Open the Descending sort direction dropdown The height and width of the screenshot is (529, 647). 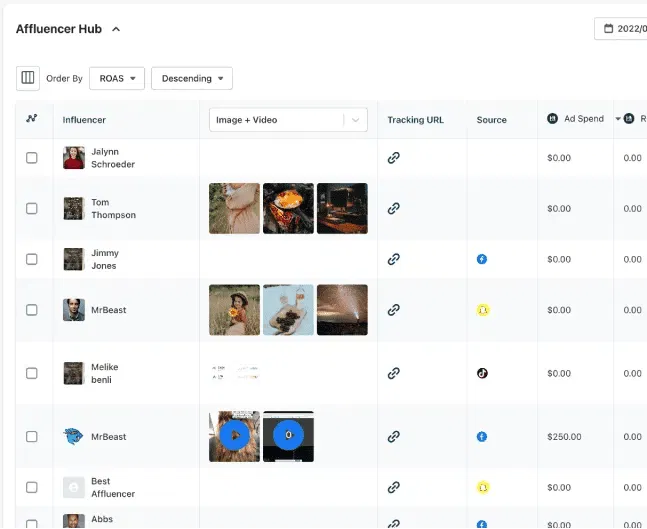pyautogui.click(x=192, y=78)
